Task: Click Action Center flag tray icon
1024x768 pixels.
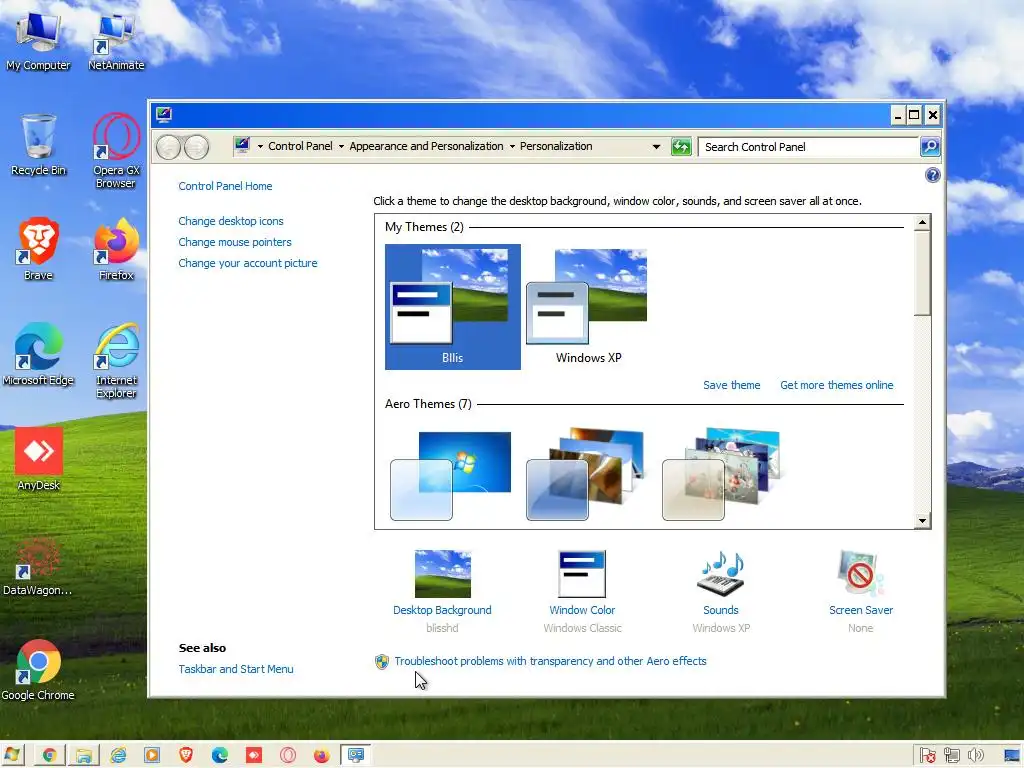Action: (927, 756)
